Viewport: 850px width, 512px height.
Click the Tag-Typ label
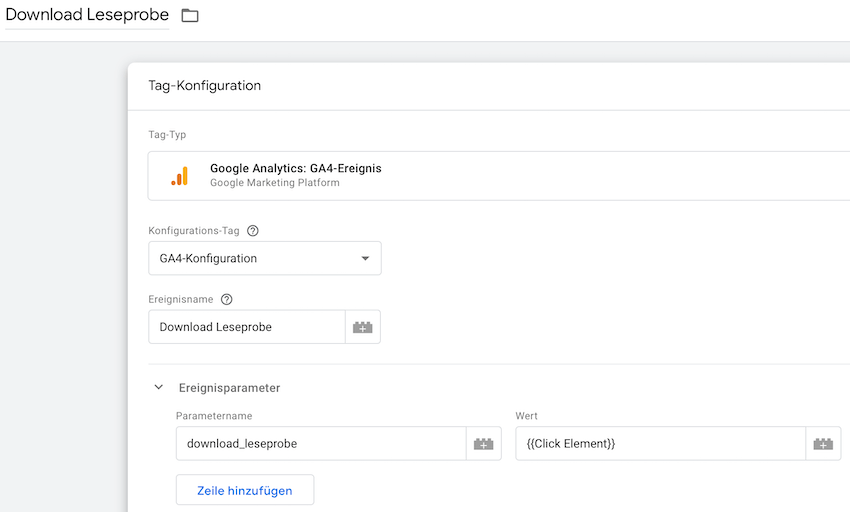pyautogui.click(x=167, y=135)
